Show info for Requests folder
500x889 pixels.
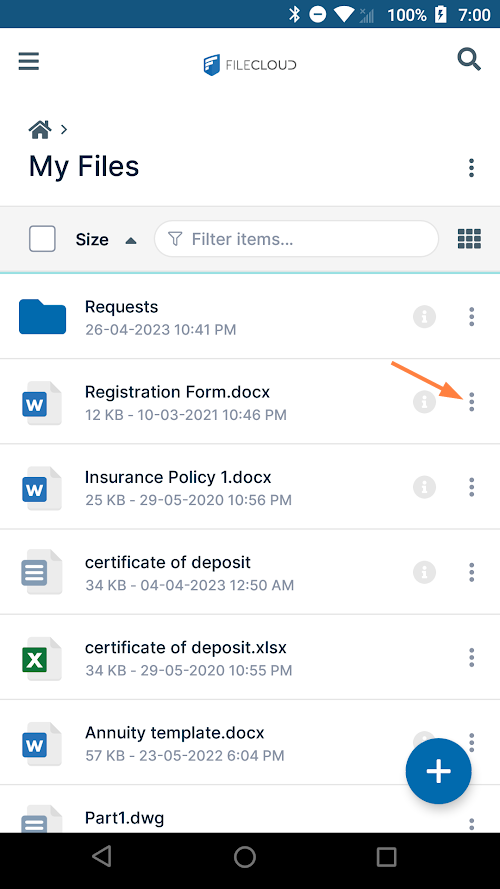click(x=424, y=316)
